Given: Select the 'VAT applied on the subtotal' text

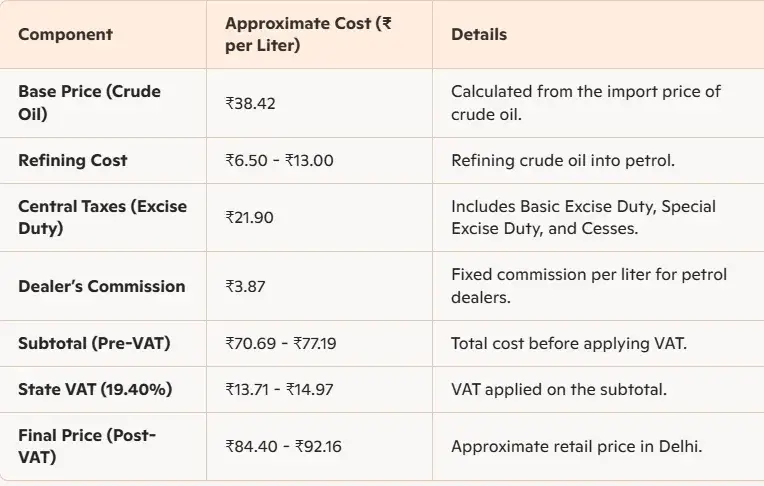Looking at the screenshot, I should pyautogui.click(x=559, y=389).
